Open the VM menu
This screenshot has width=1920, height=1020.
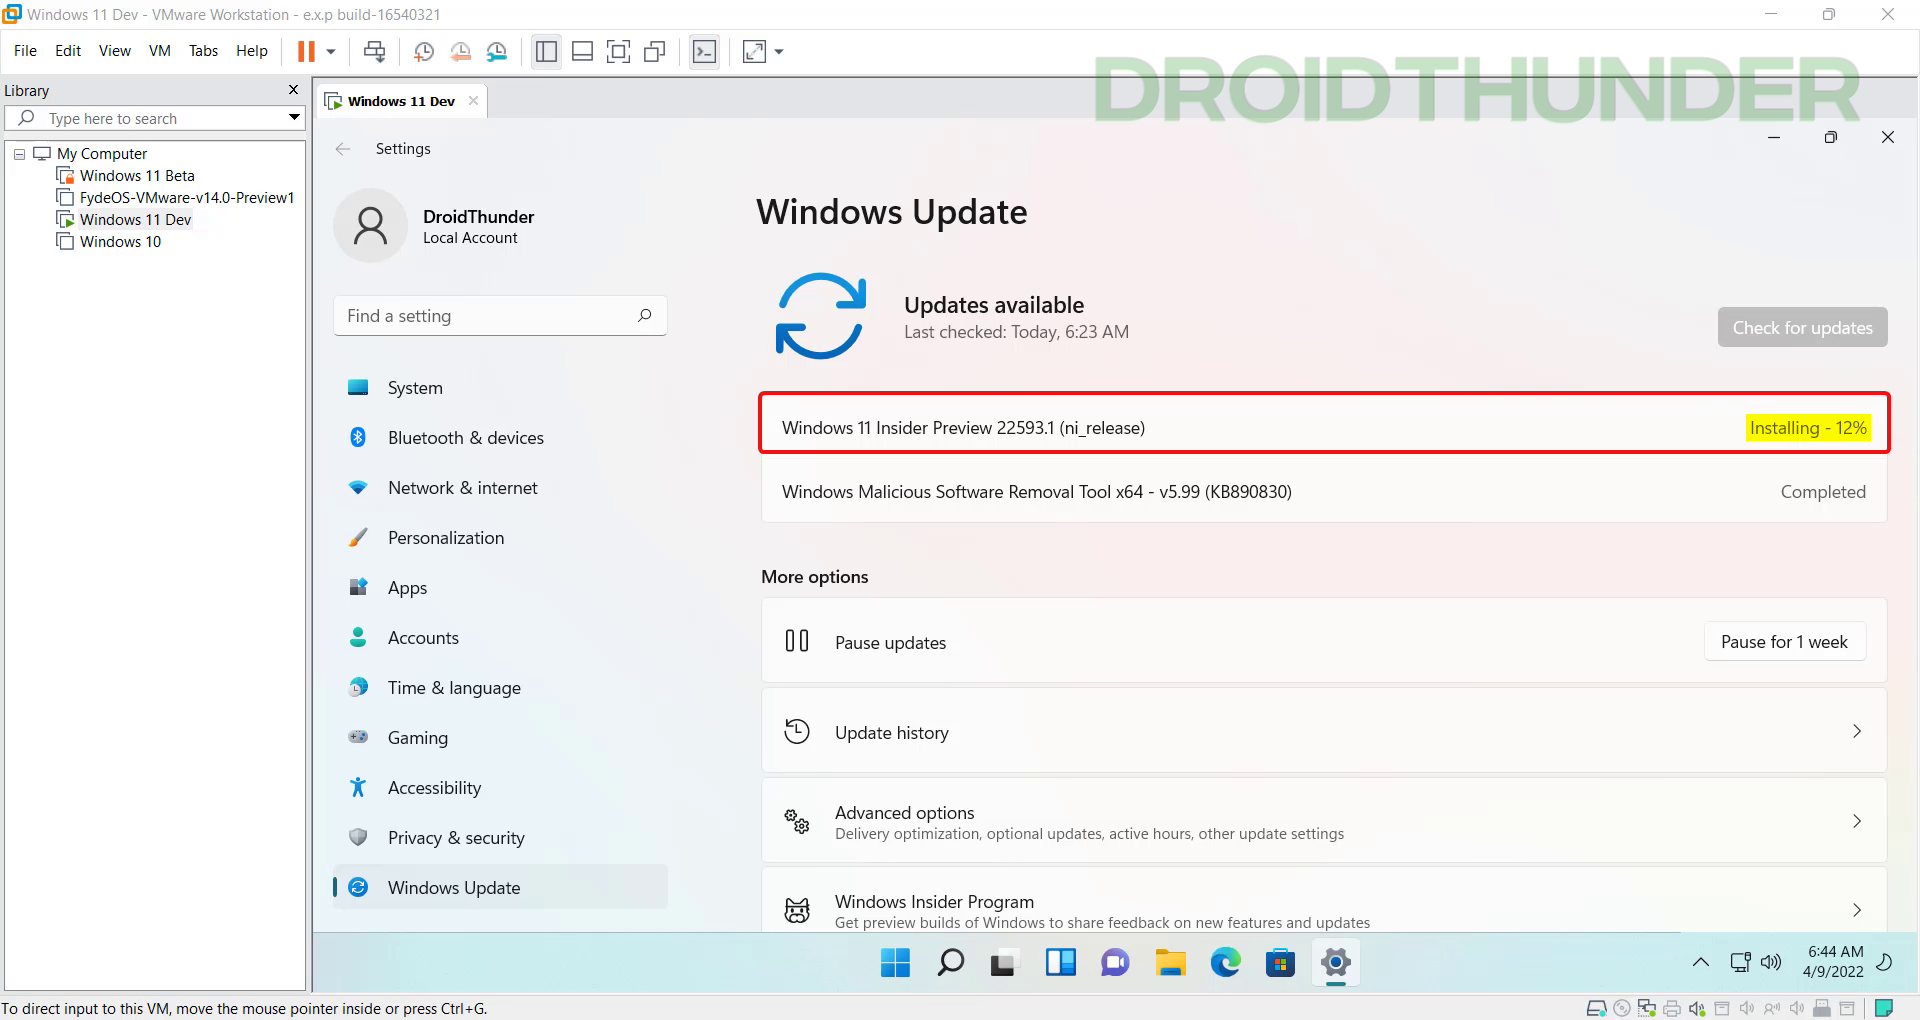coord(159,51)
